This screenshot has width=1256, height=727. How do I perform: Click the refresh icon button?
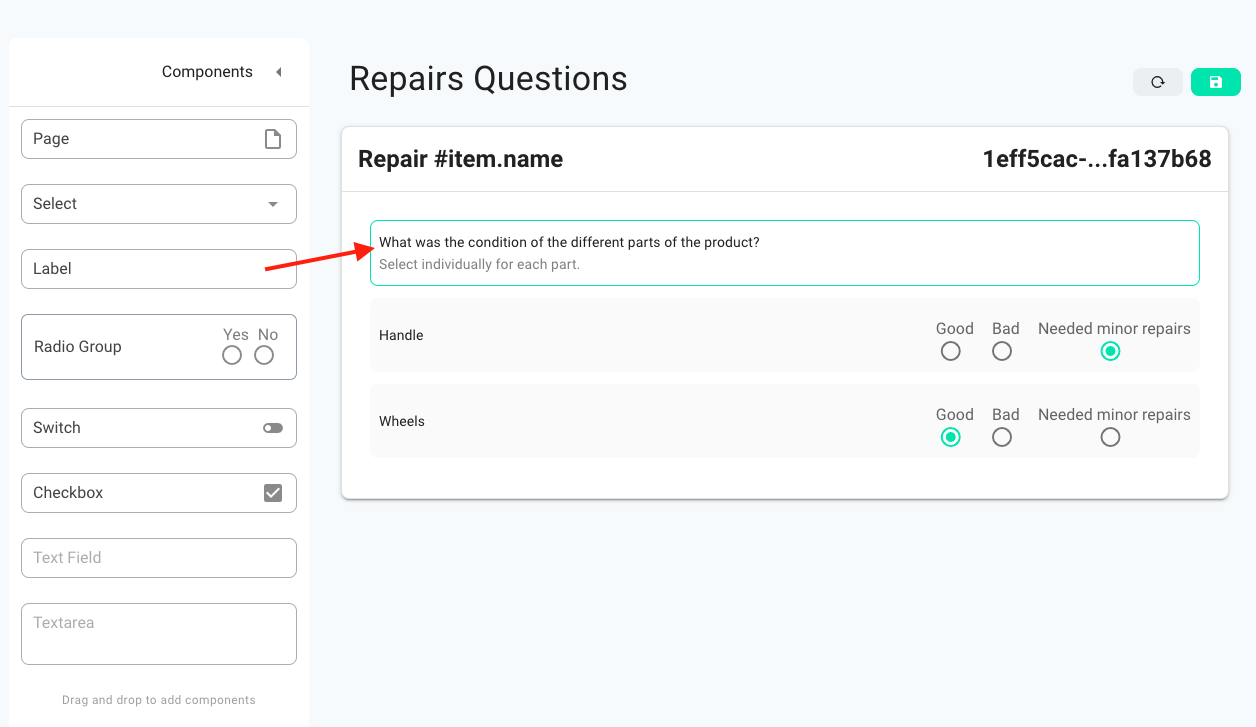[x=1158, y=82]
